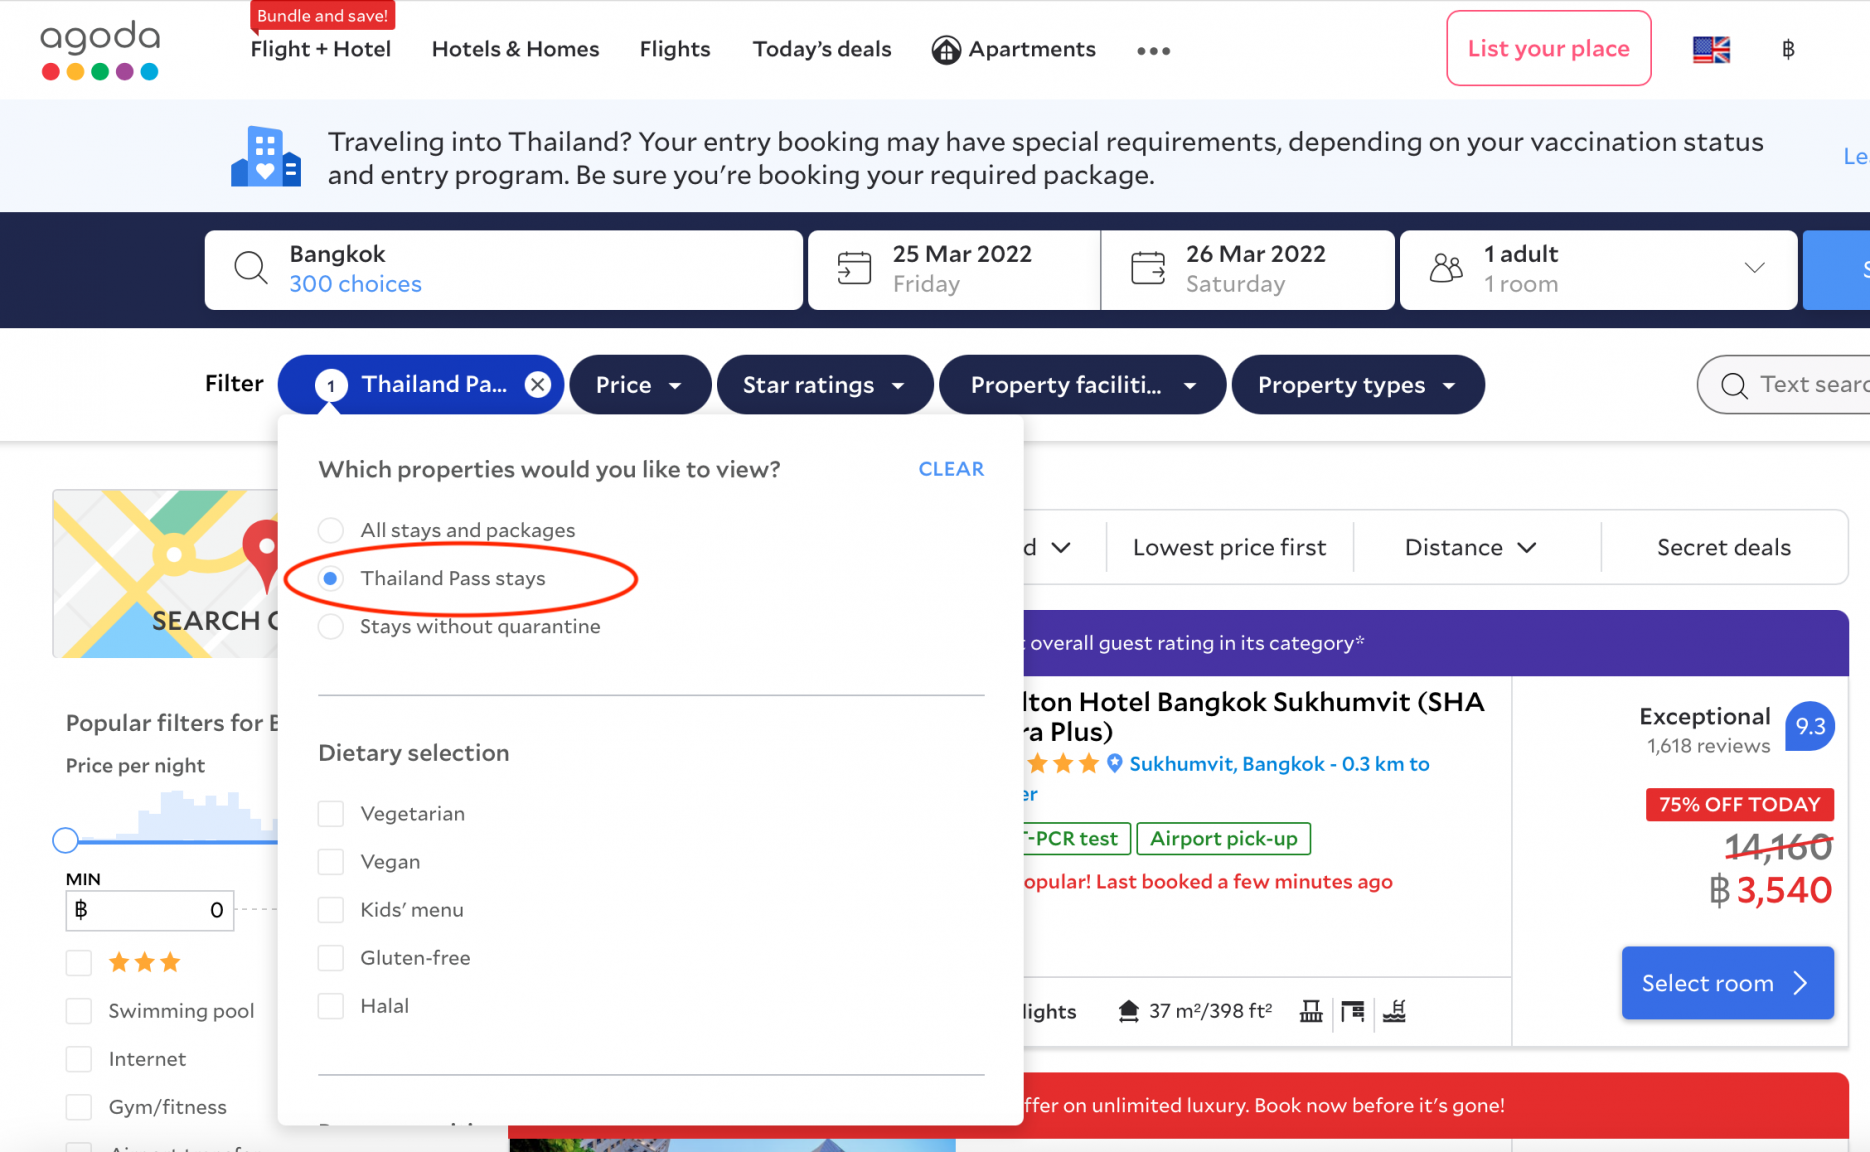Check the Vegan dietary option

pyautogui.click(x=330, y=861)
